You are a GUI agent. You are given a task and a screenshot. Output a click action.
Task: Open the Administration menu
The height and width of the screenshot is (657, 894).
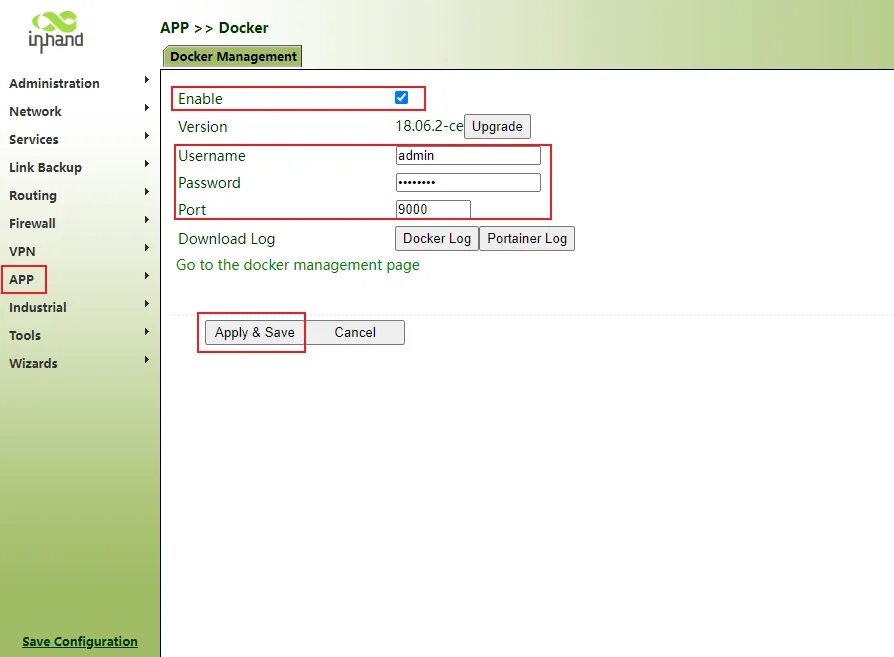(x=54, y=83)
